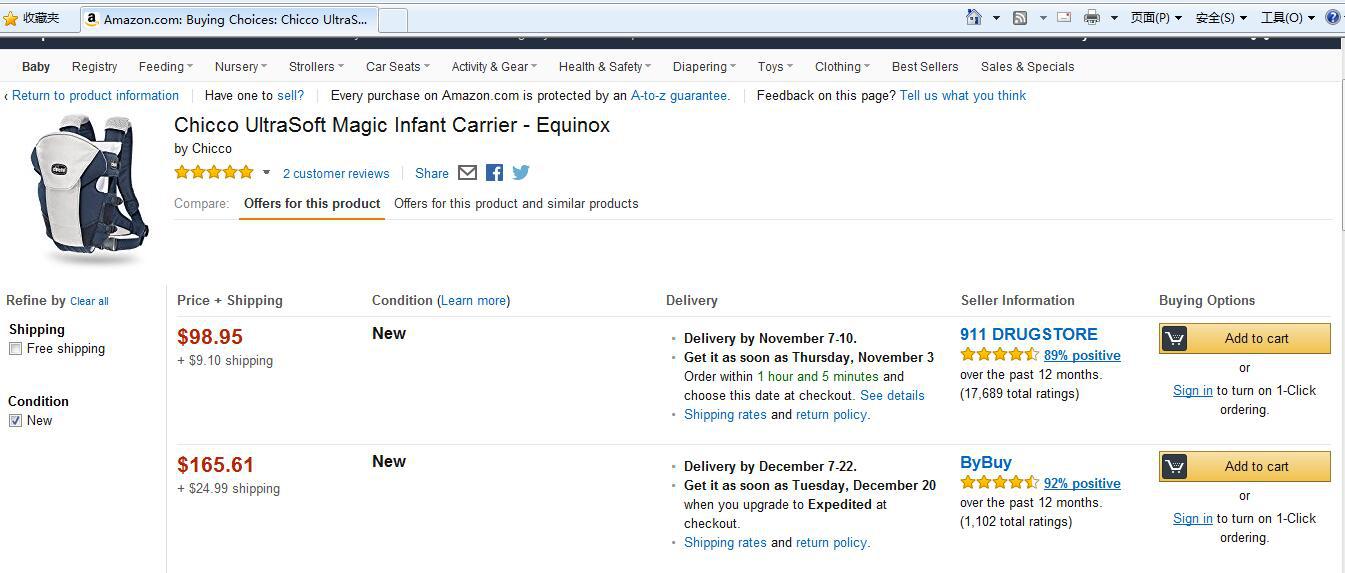Click the browser Home icon
The height and width of the screenshot is (573, 1345).
[x=974, y=17]
